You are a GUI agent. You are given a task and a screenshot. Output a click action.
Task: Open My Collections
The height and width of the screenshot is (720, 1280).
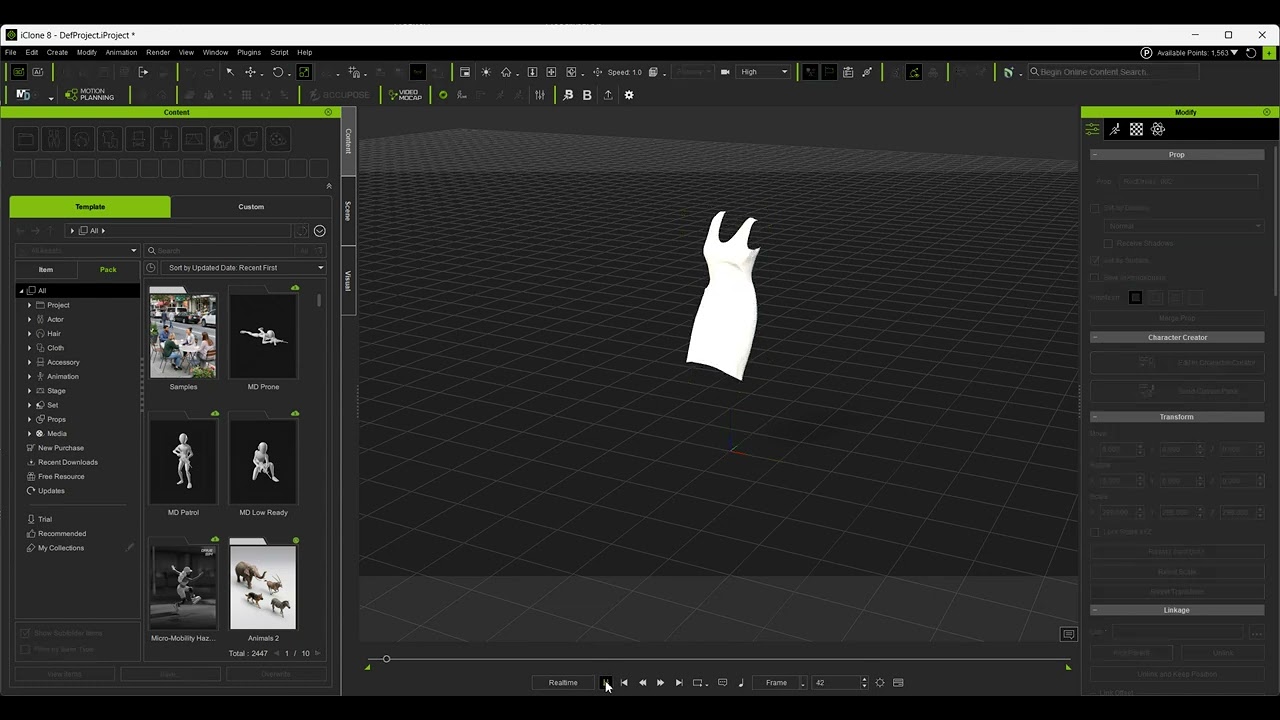click(x=61, y=548)
